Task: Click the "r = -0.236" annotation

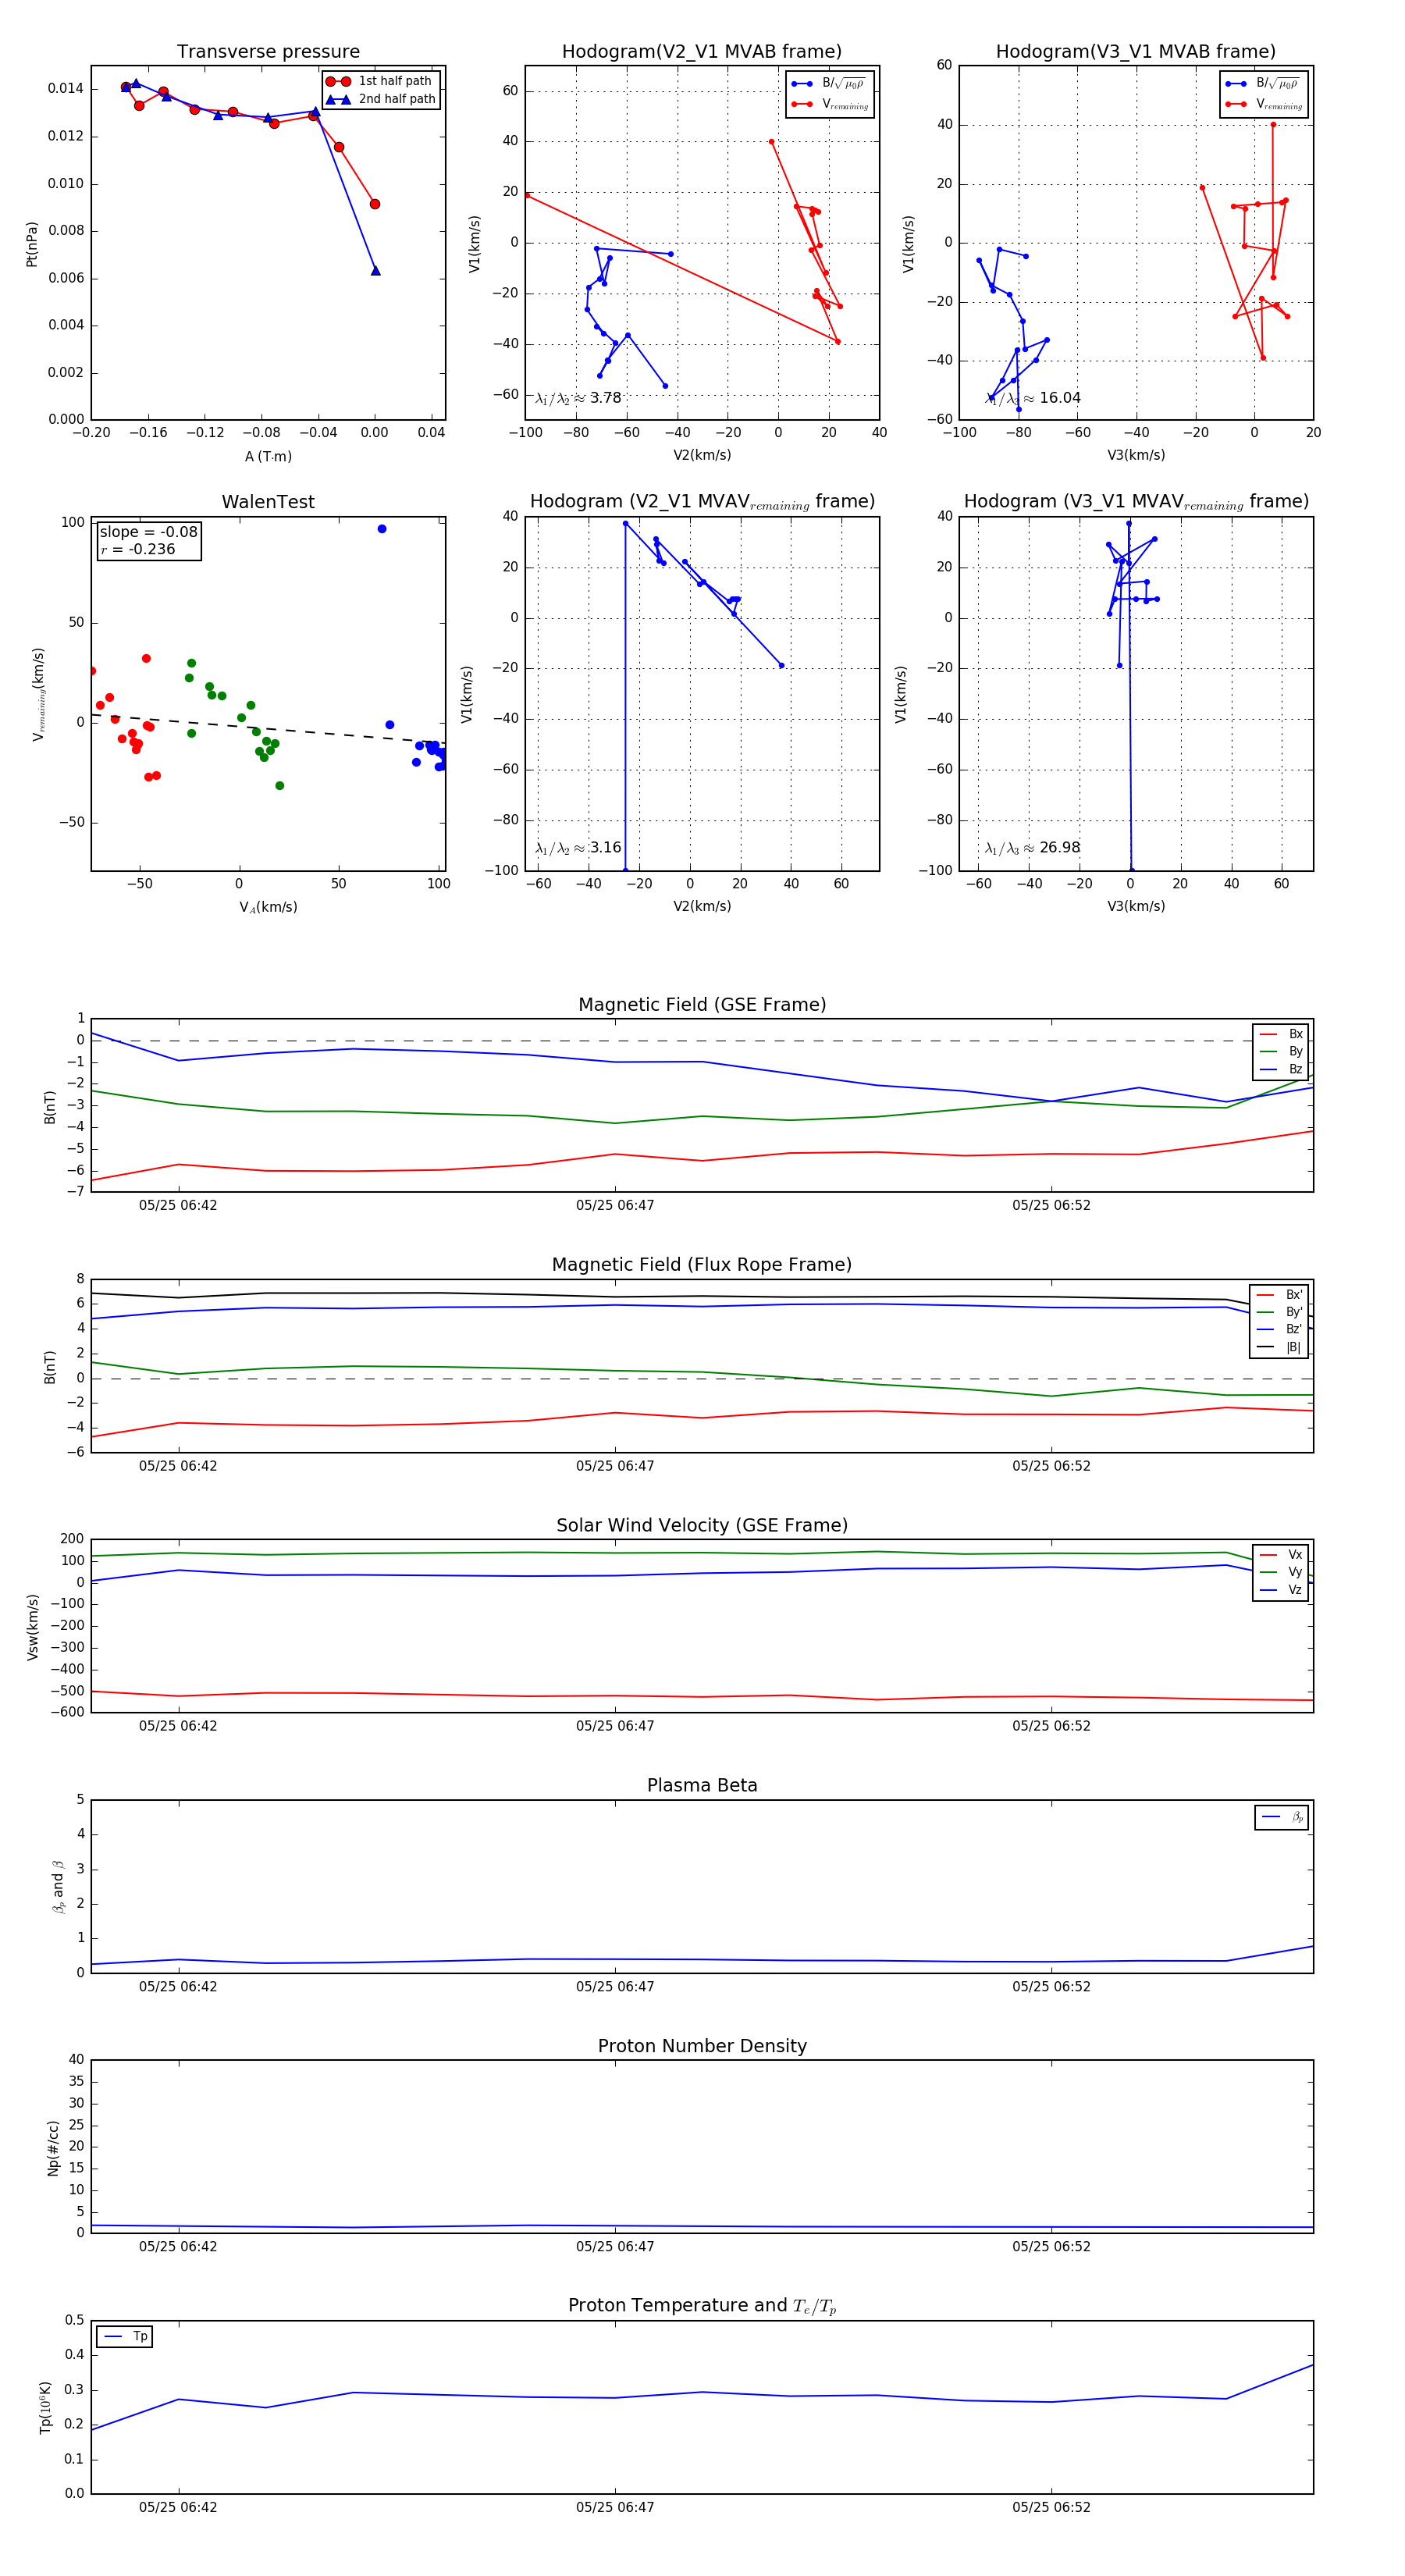Action: pyautogui.click(x=138, y=549)
